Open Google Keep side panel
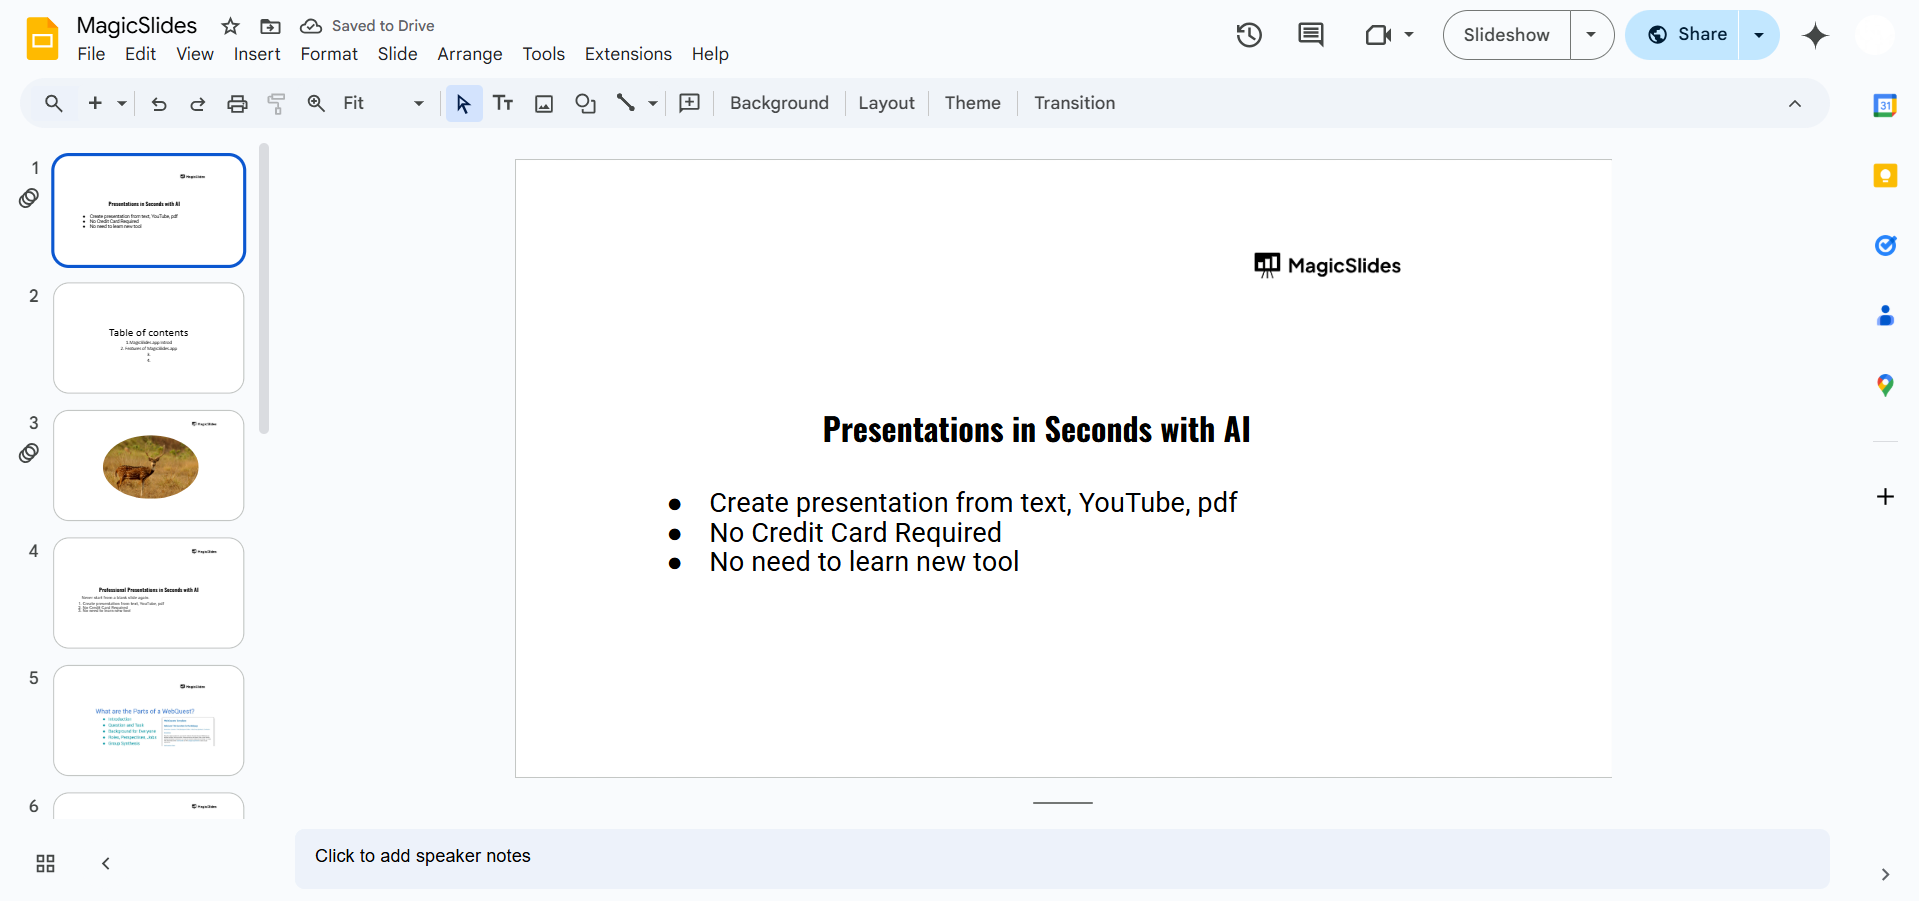The width and height of the screenshot is (1919, 901). click(1885, 176)
